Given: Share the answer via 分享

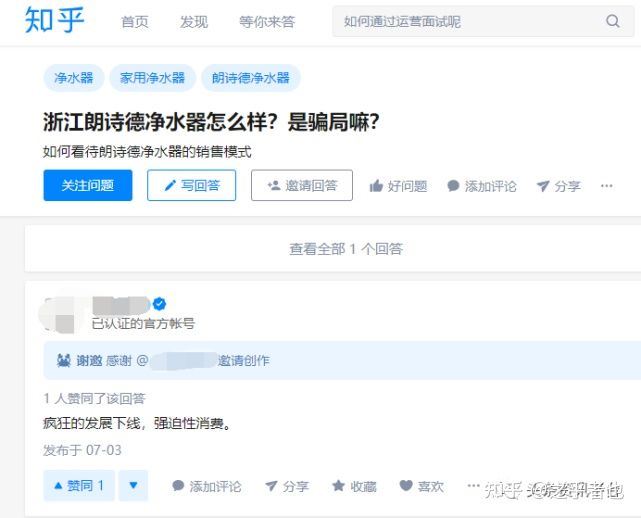Looking at the screenshot, I should (271, 486).
